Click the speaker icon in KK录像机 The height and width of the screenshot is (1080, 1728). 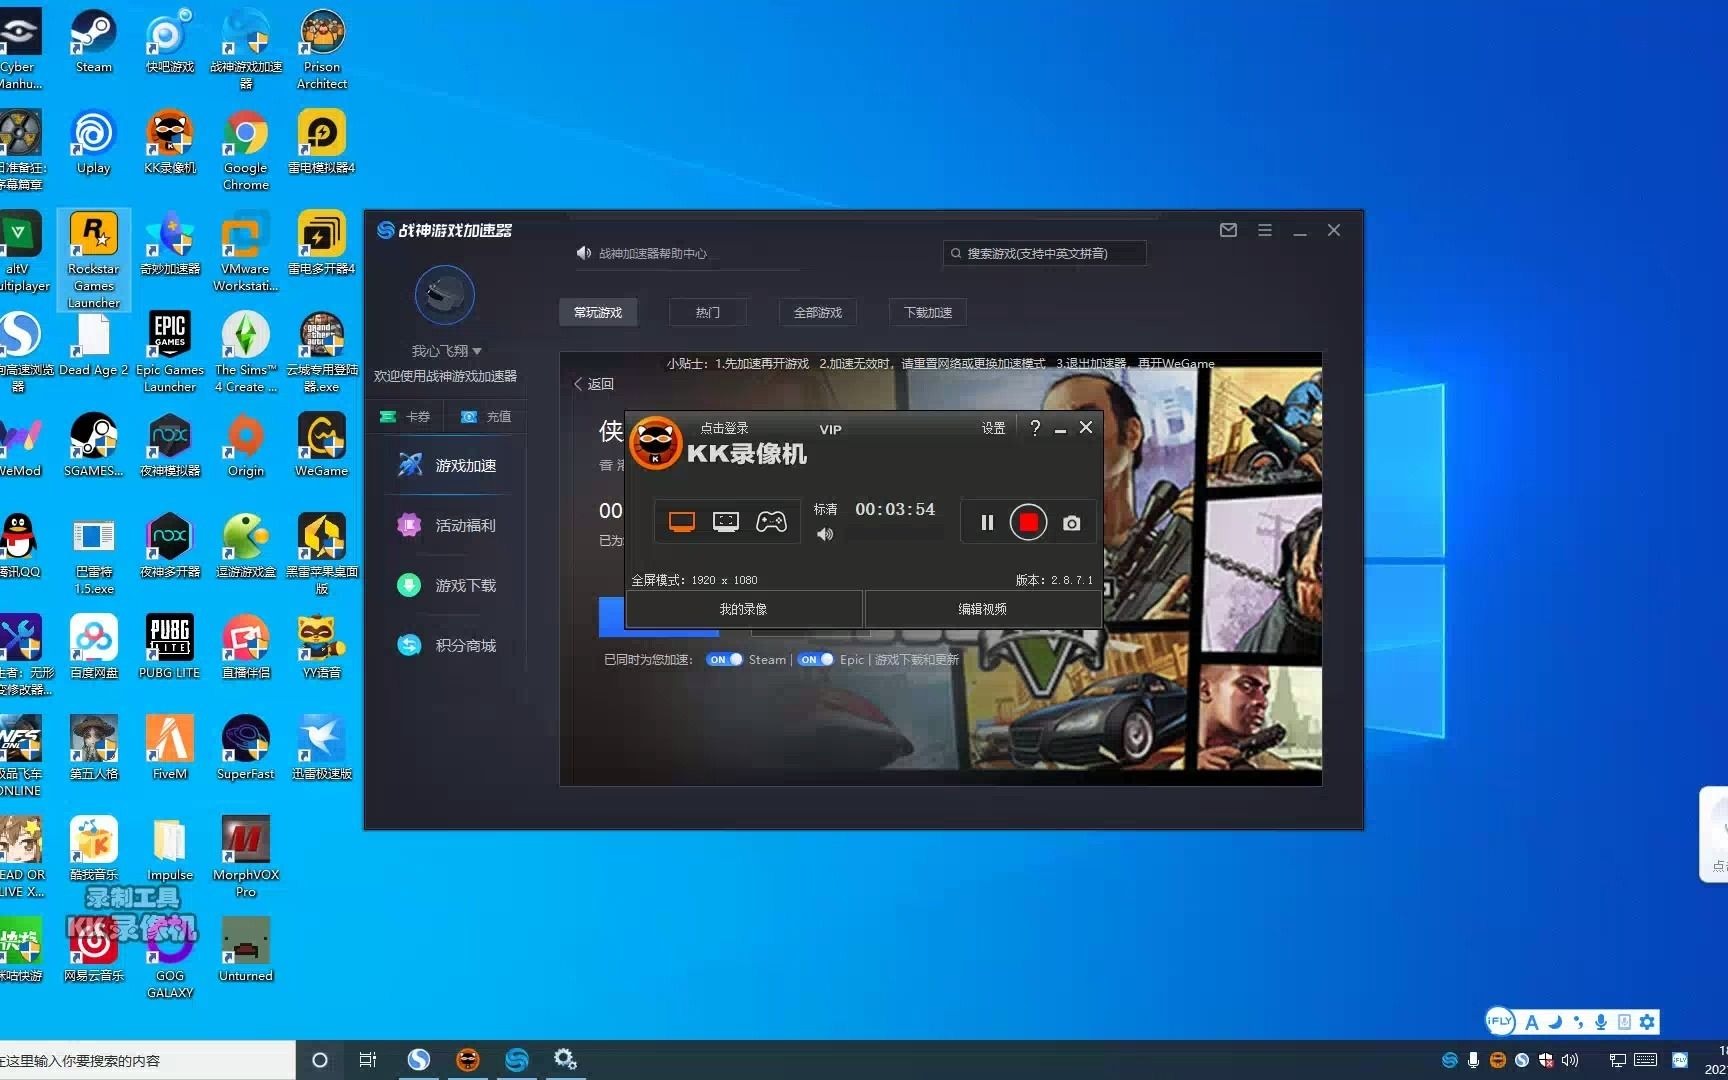825,535
